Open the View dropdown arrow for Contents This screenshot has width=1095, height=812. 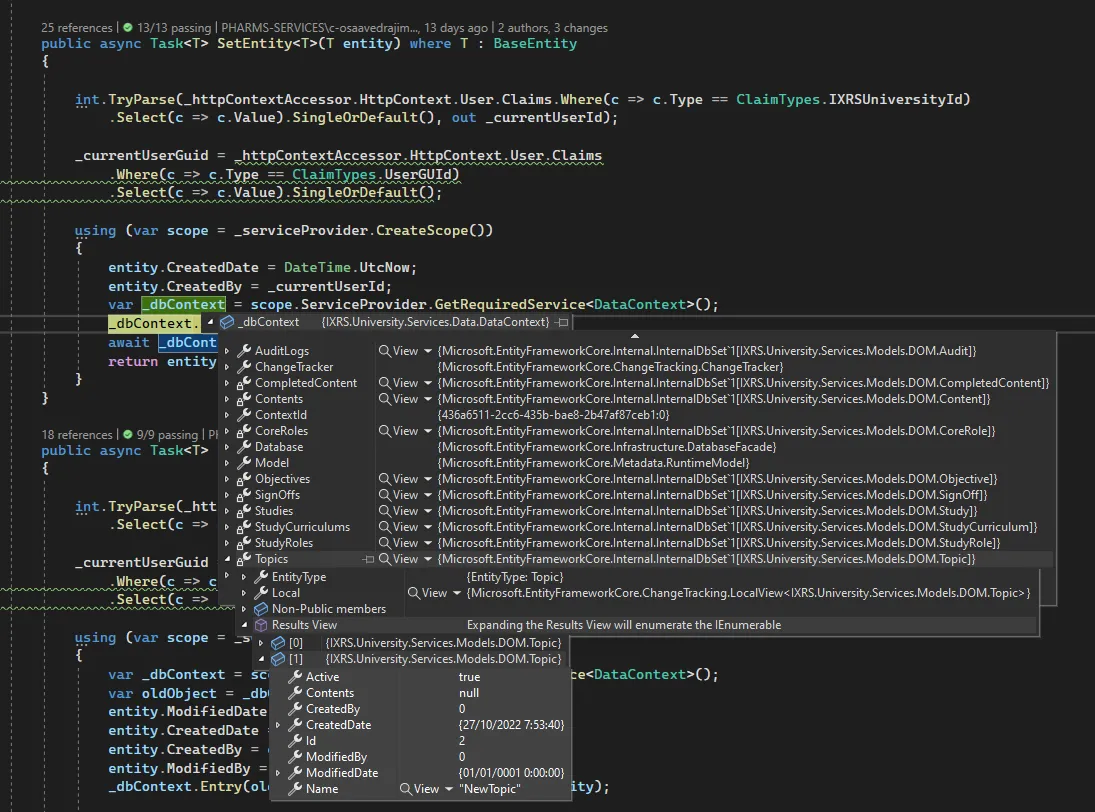428,399
